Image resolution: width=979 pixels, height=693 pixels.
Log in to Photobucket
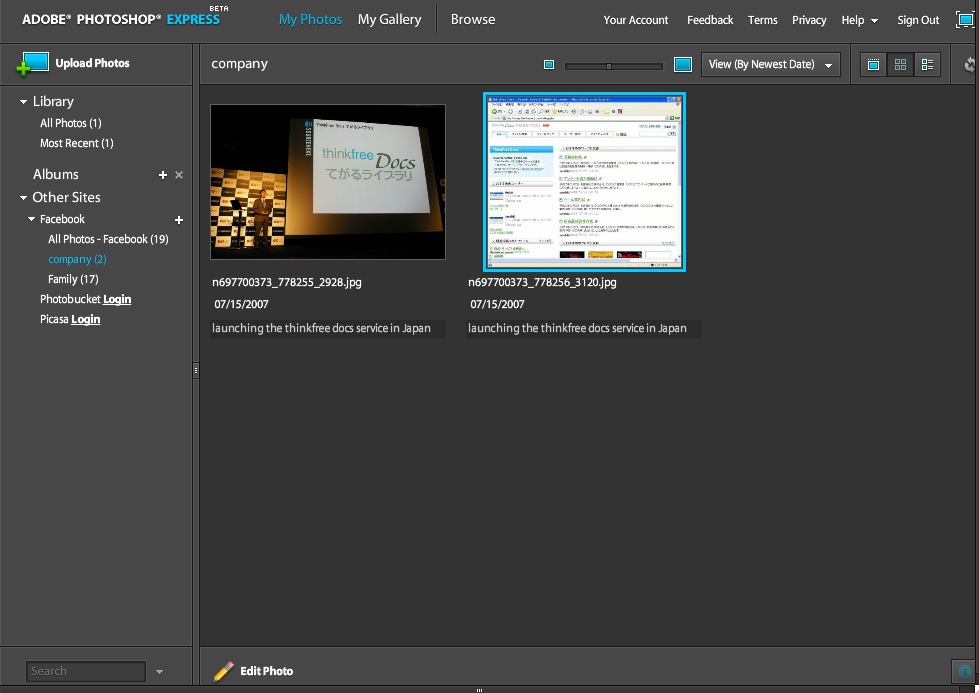[117, 299]
